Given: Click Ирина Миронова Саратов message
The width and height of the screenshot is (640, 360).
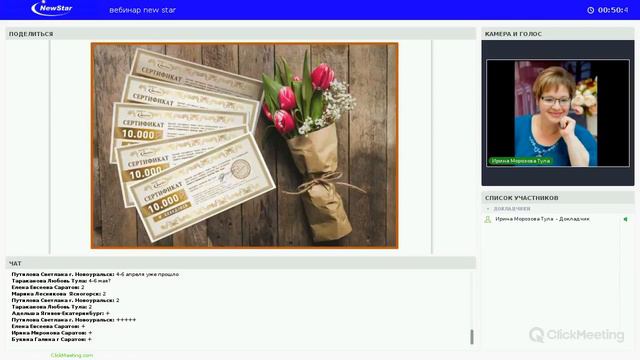Looking at the screenshot, I should pos(52,333).
